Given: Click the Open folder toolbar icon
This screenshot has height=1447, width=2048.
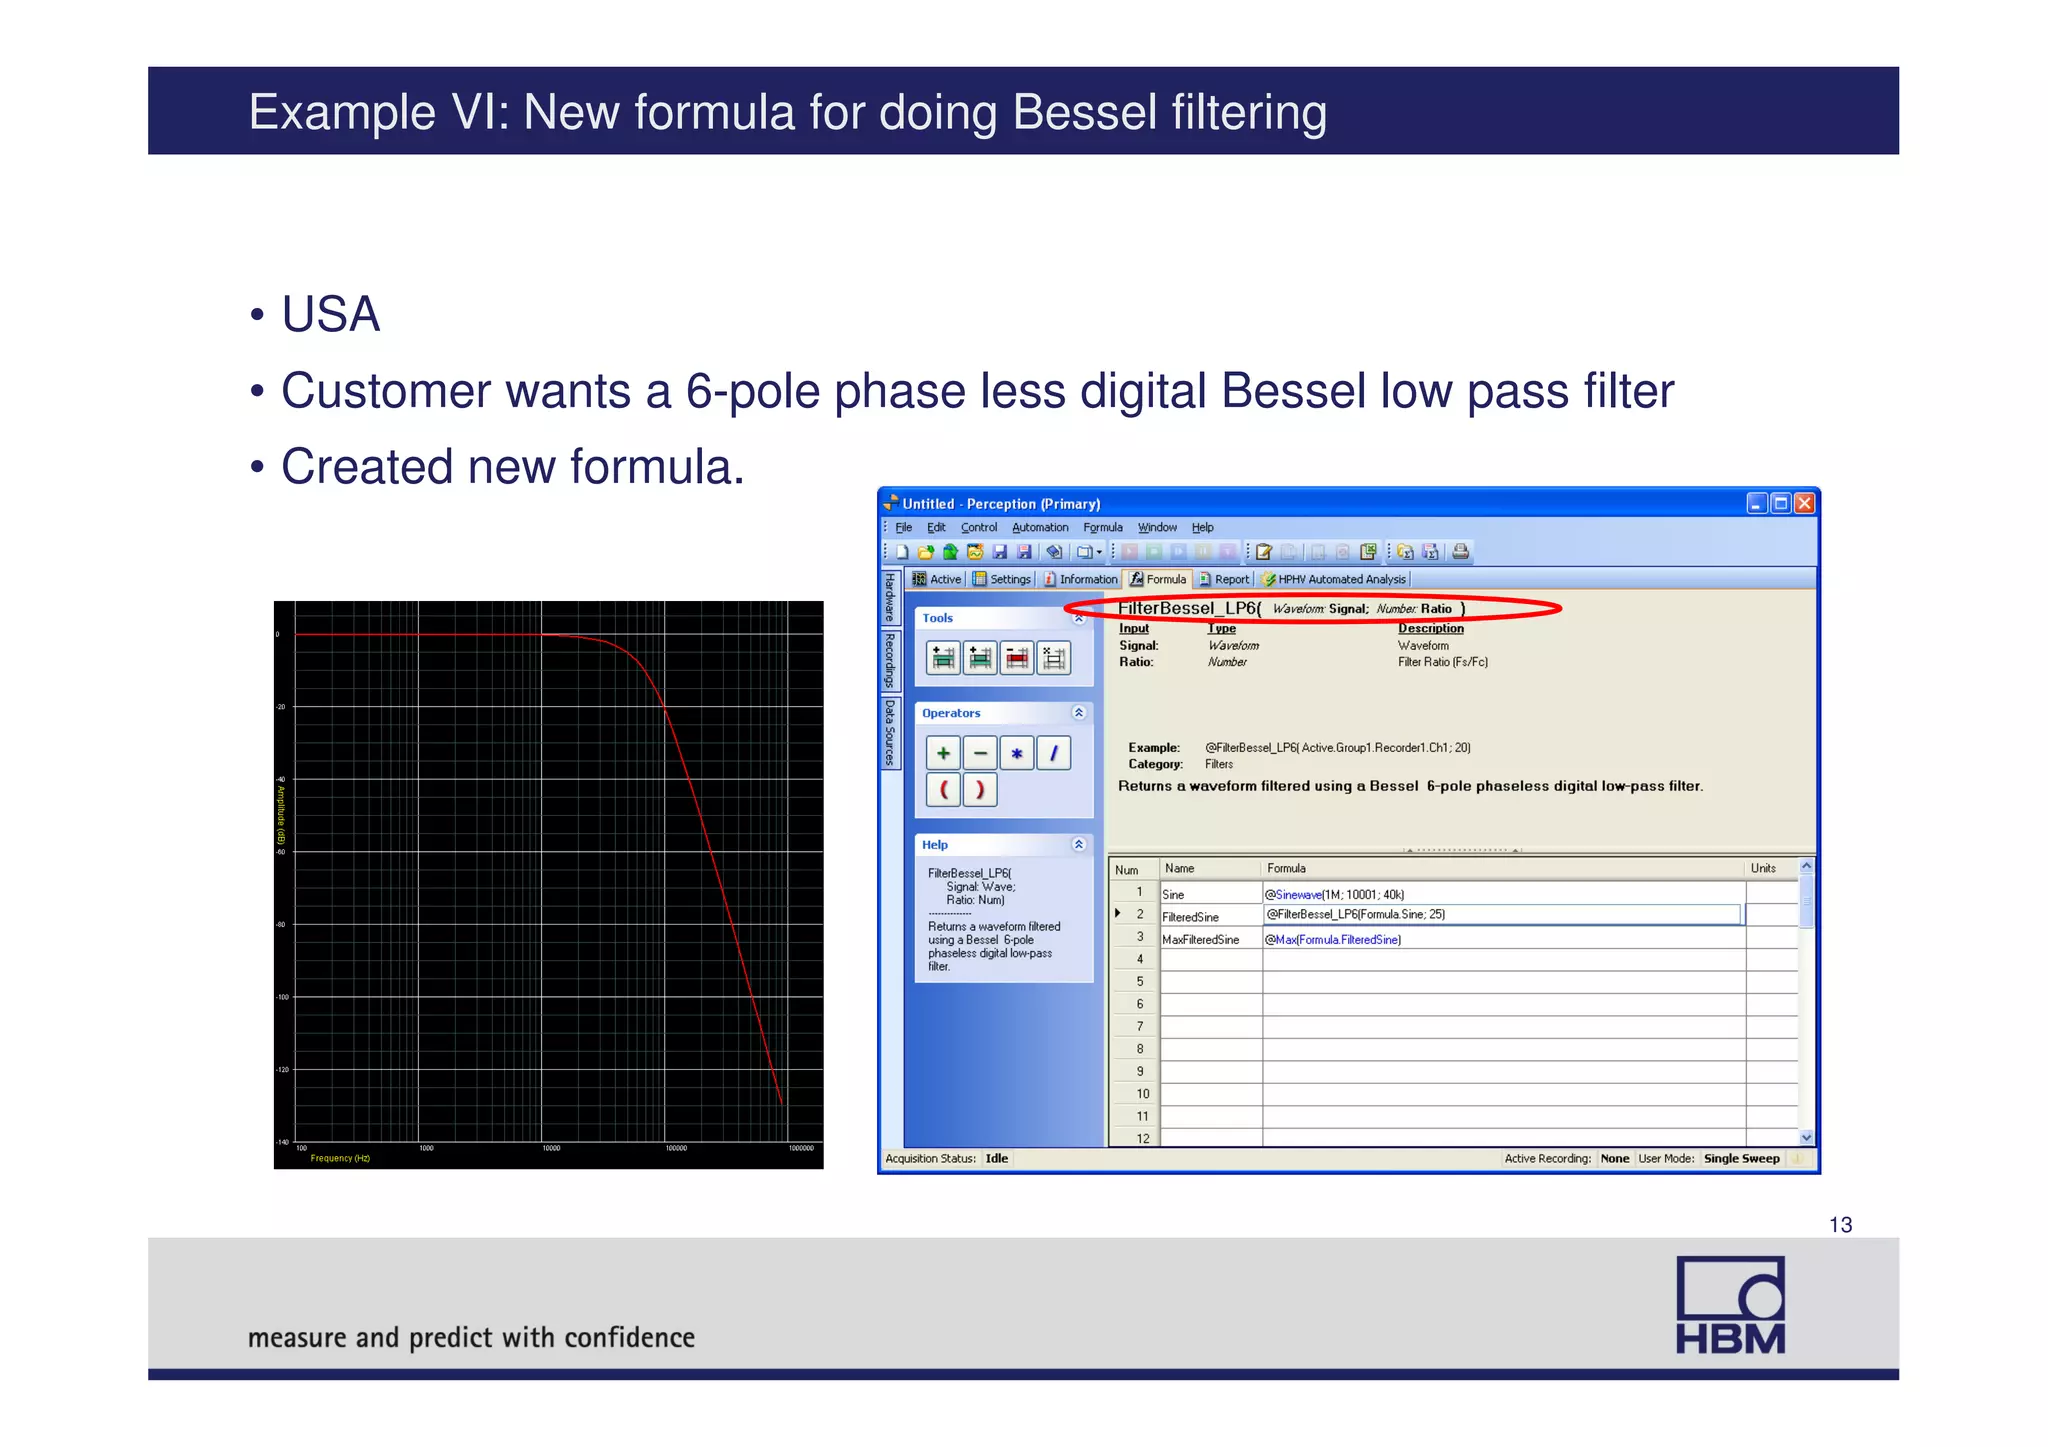Looking at the screenshot, I should [926, 552].
